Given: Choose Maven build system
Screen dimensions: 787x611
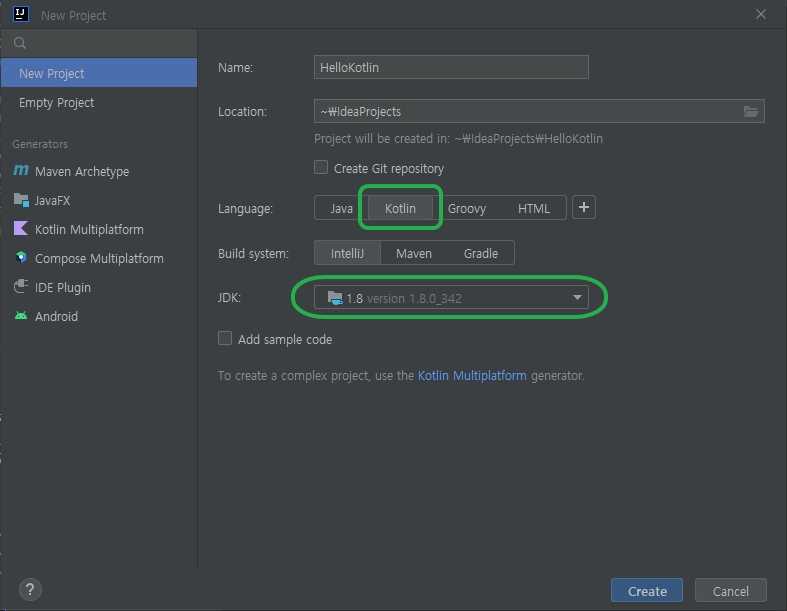Looking at the screenshot, I should [x=414, y=254].
